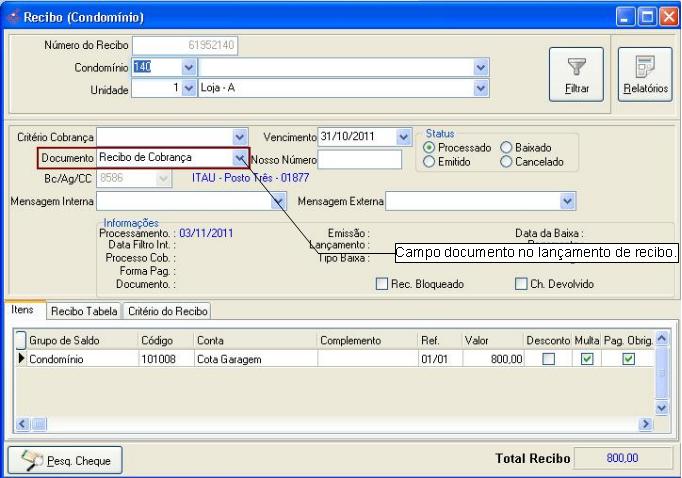Click the Recibo window title bar icon

pos(15,17)
